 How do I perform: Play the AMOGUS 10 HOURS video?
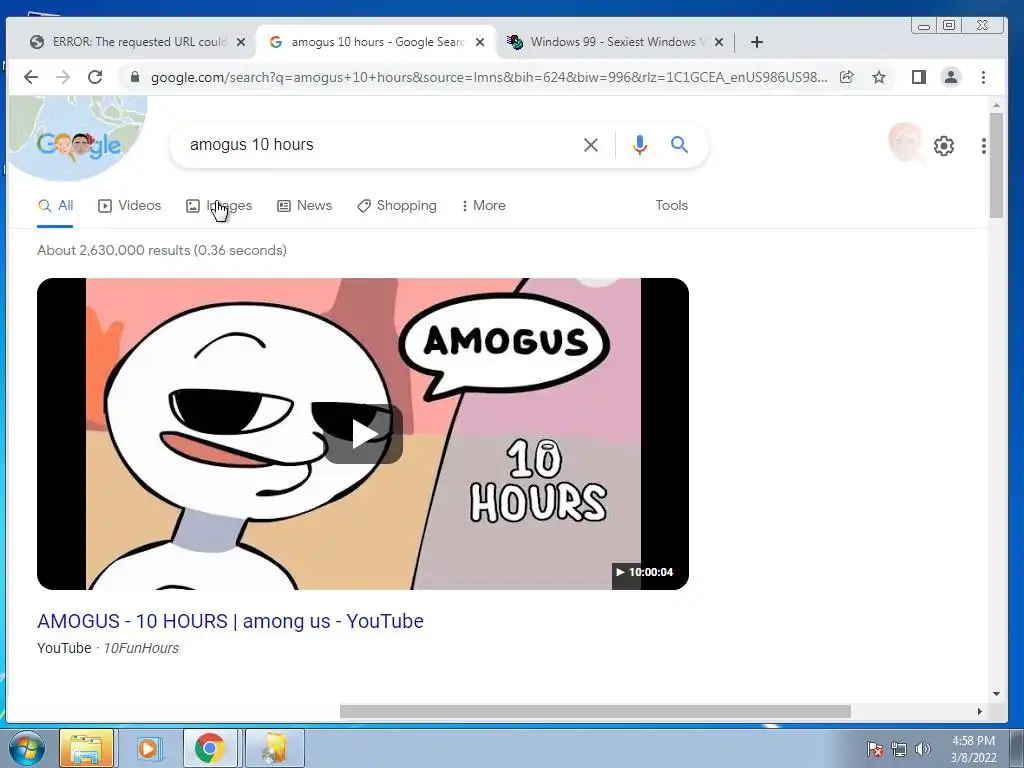(363, 434)
